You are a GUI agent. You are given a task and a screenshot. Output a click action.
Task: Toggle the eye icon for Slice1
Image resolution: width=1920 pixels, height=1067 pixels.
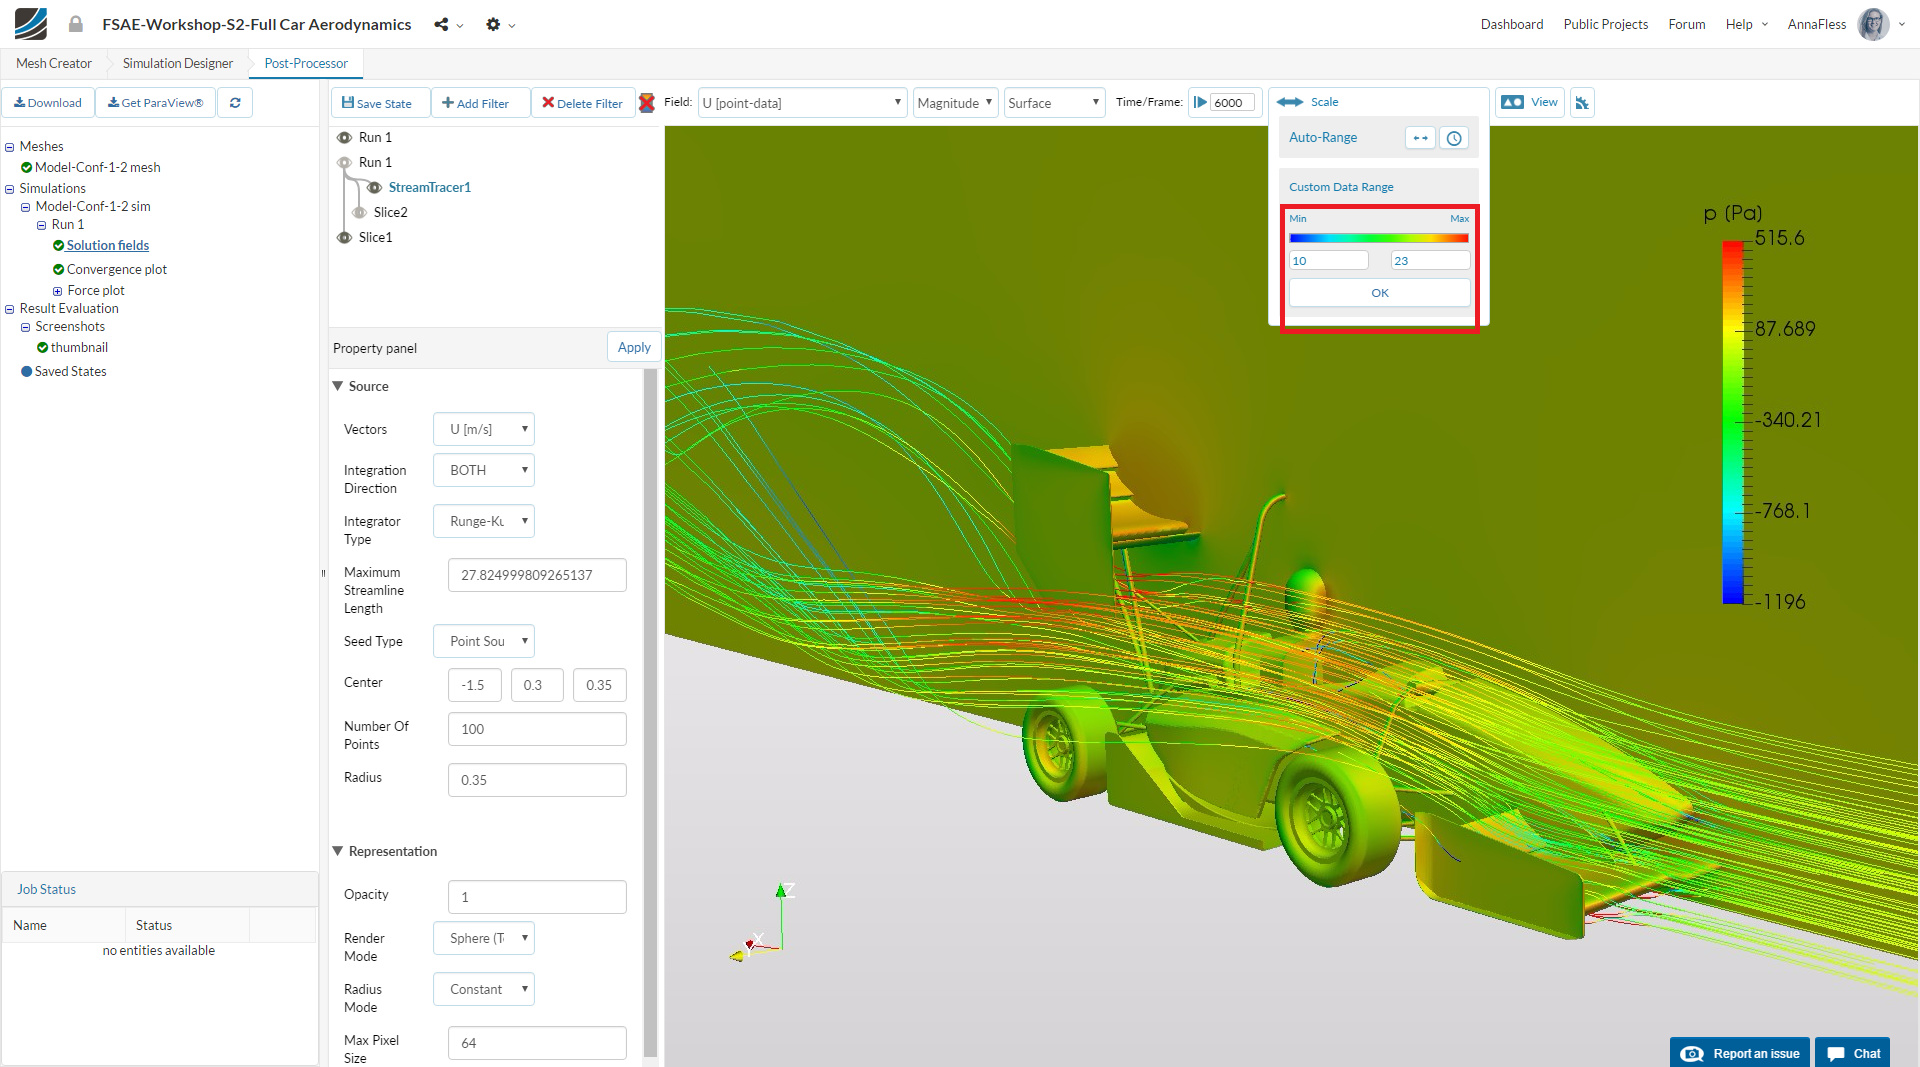(x=344, y=237)
